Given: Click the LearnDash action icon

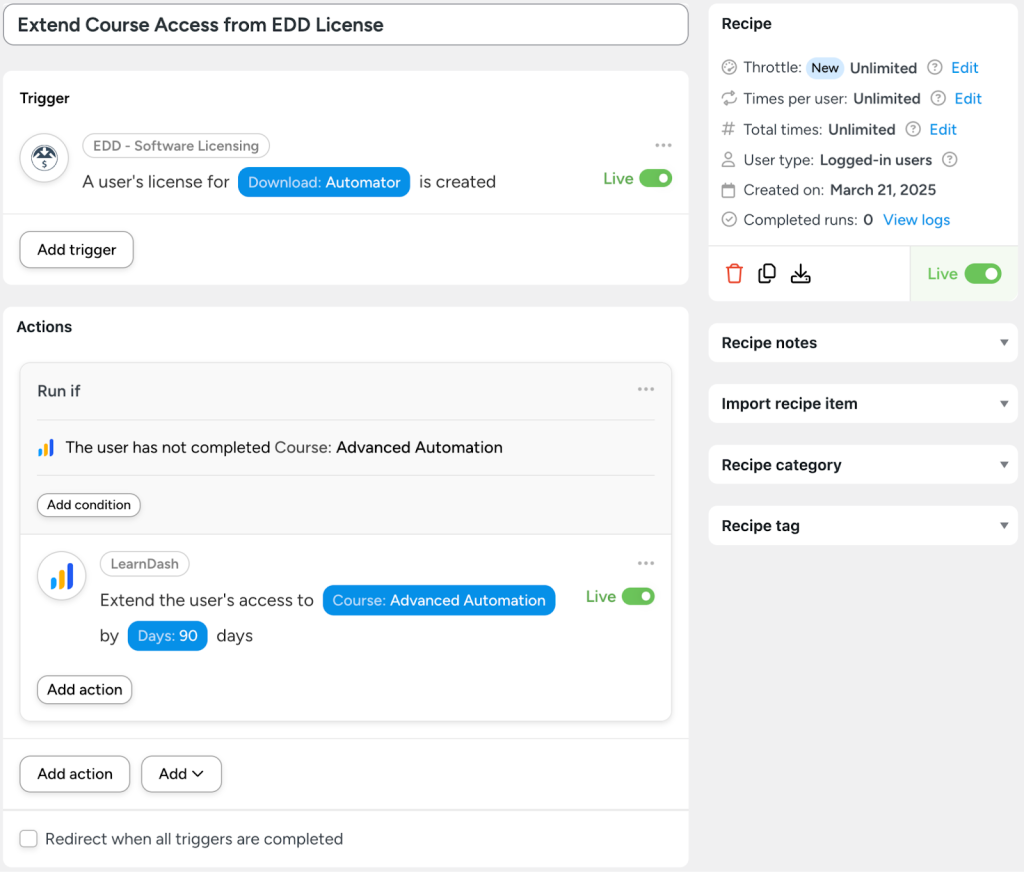Looking at the screenshot, I should click(x=61, y=576).
